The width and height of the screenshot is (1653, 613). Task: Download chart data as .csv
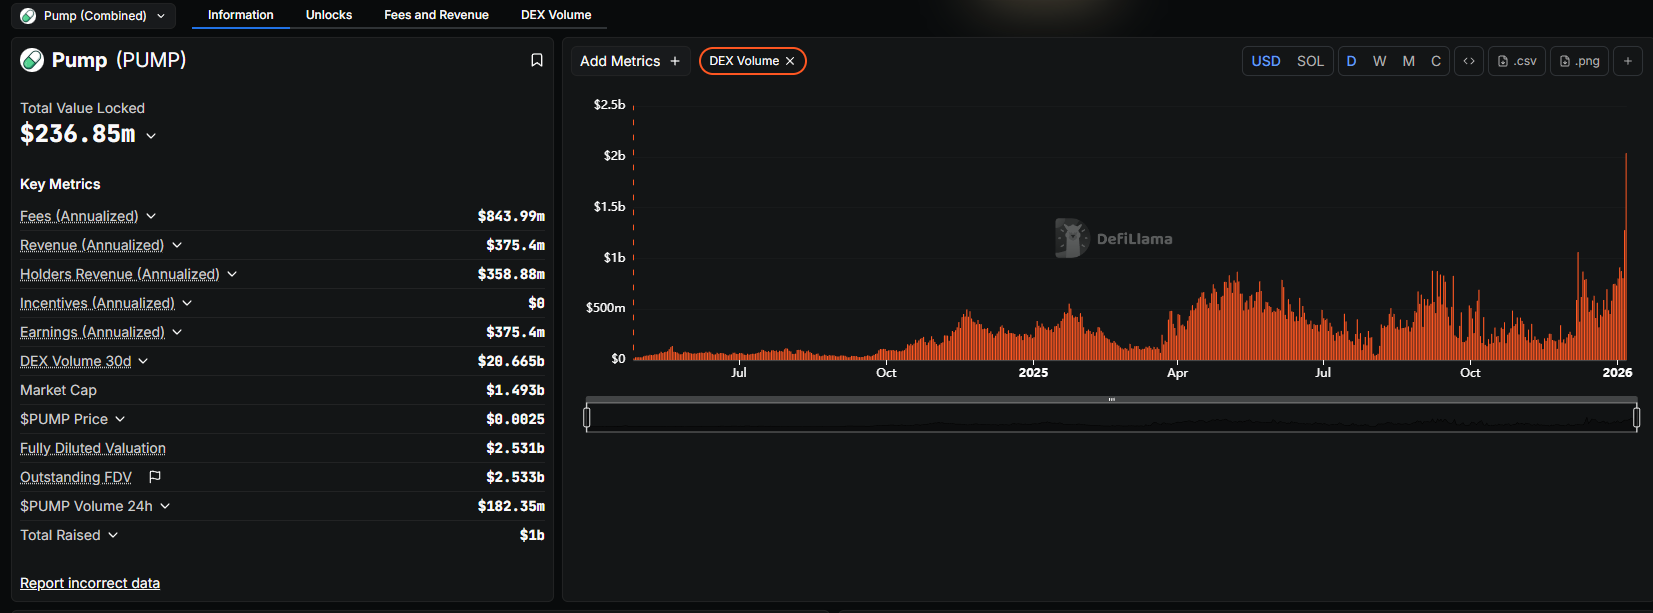[1517, 61]
